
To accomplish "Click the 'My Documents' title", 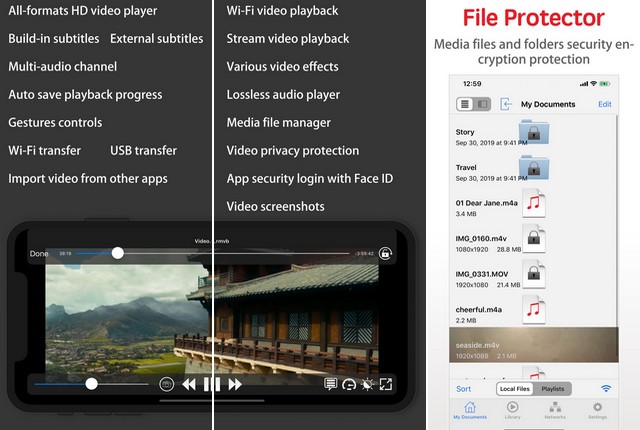I will pos(548,104).
